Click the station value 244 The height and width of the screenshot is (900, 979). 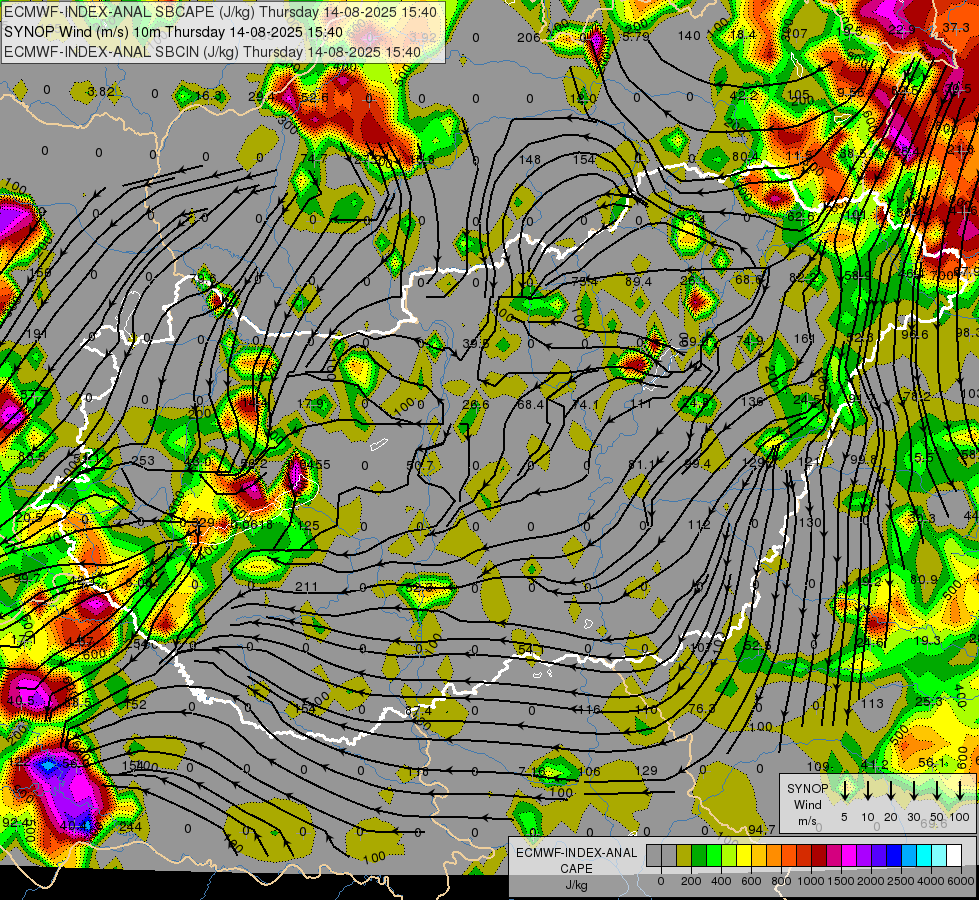[x=130, y=826]
